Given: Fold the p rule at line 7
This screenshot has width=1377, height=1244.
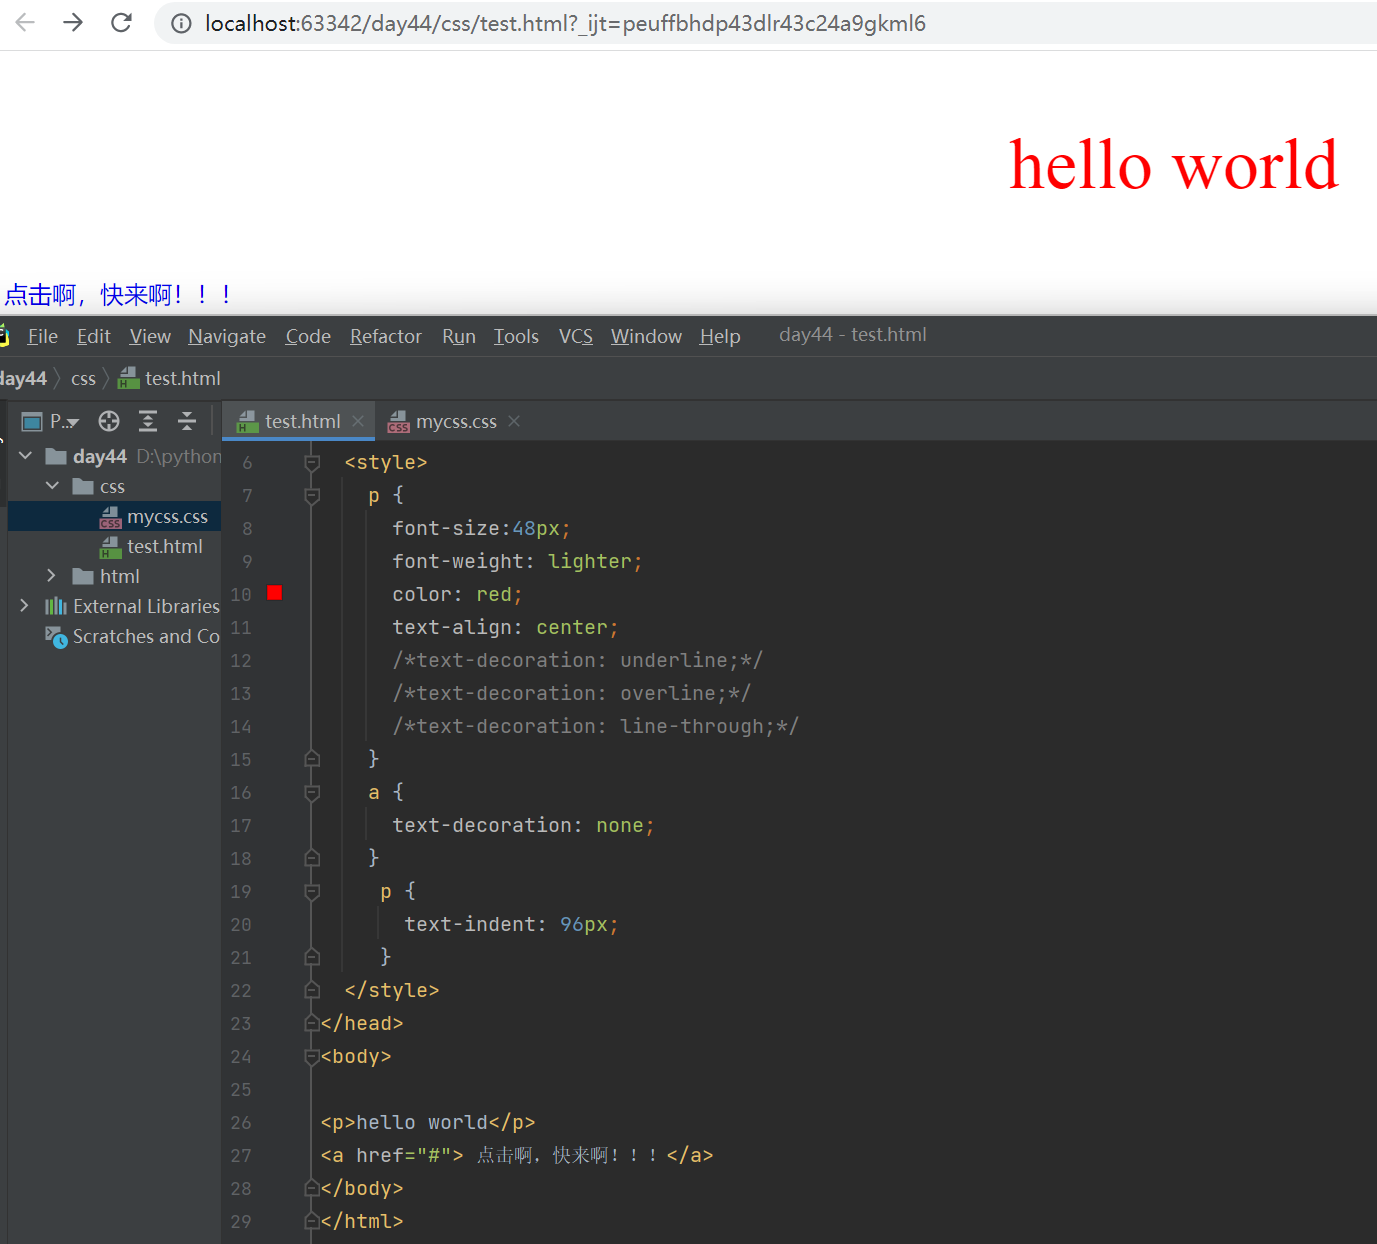Looking at the screenshot, I should [x=312, y=495].
